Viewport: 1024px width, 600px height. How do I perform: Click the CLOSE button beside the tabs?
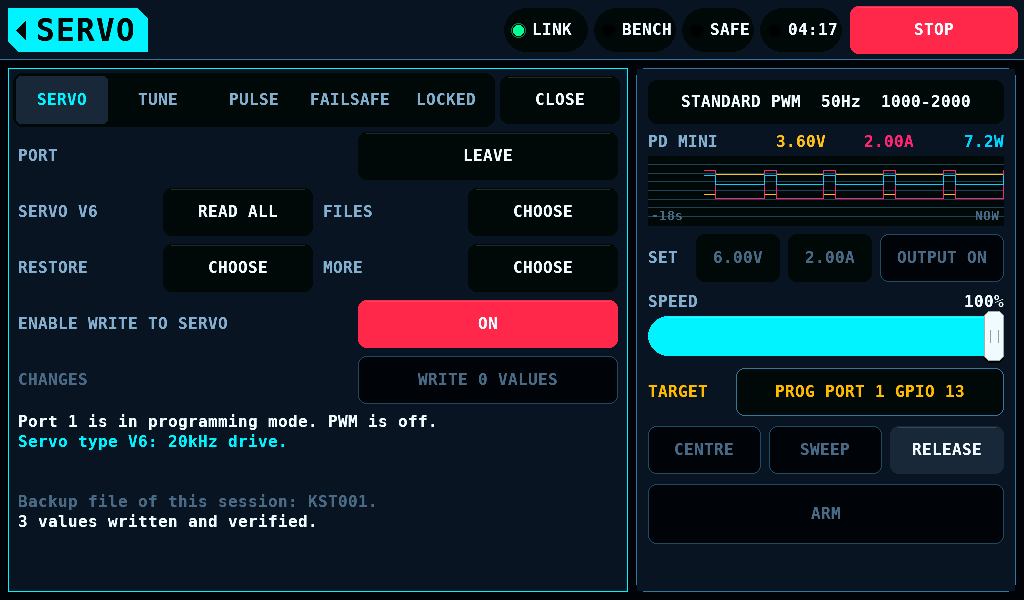560,100
